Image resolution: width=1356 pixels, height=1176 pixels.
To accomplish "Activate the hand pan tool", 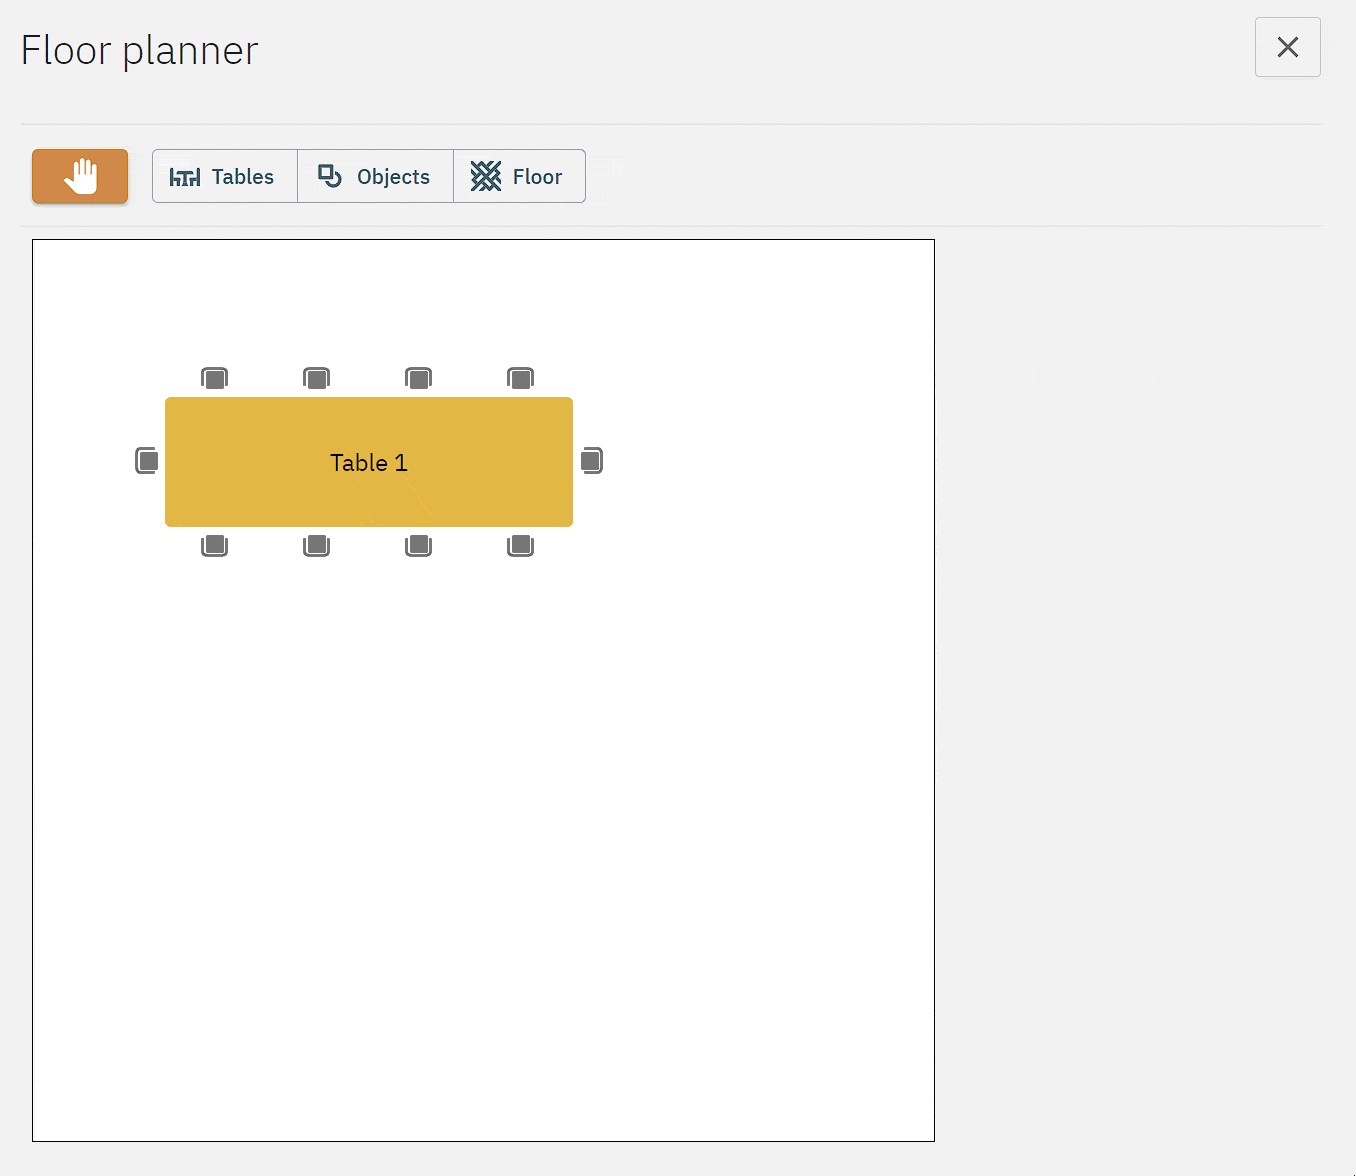I will [80, 176].
